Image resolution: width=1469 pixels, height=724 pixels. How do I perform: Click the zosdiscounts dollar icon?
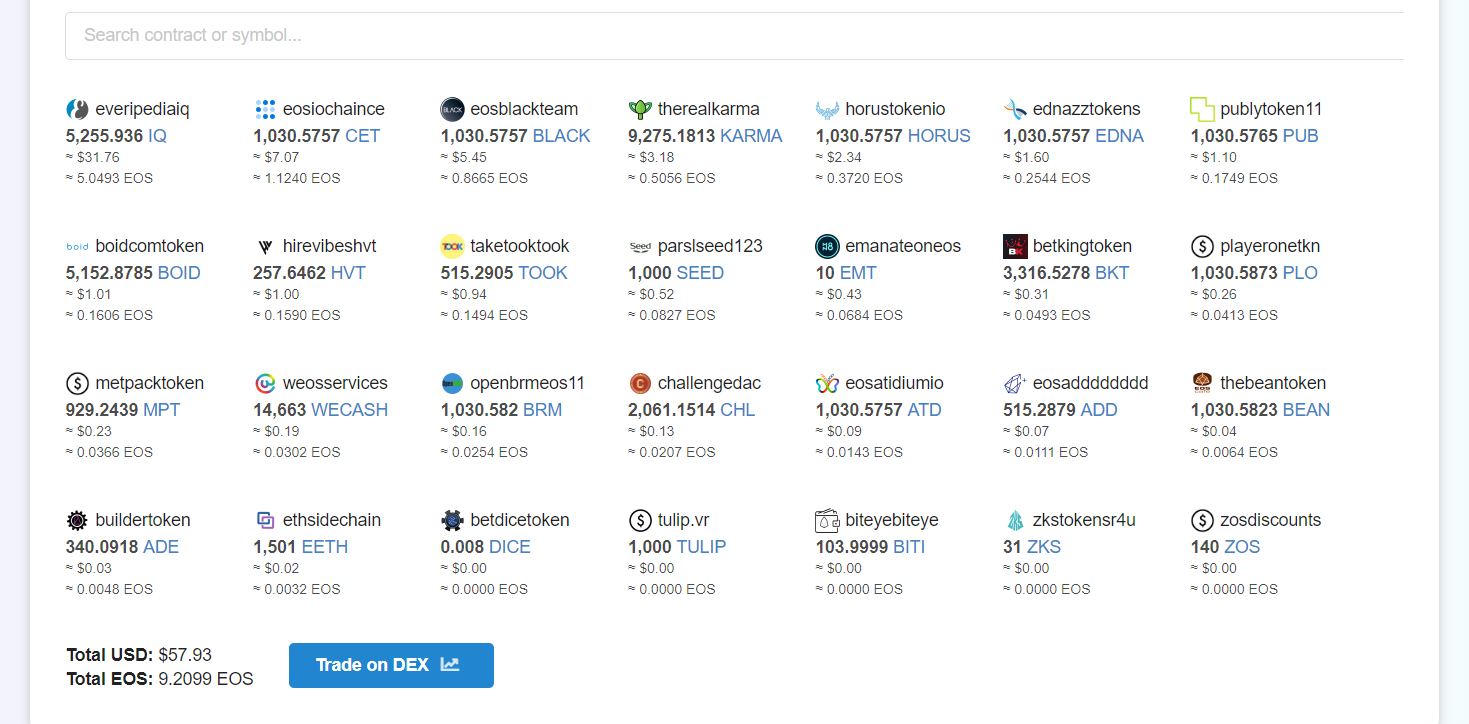pos(1202,520)
